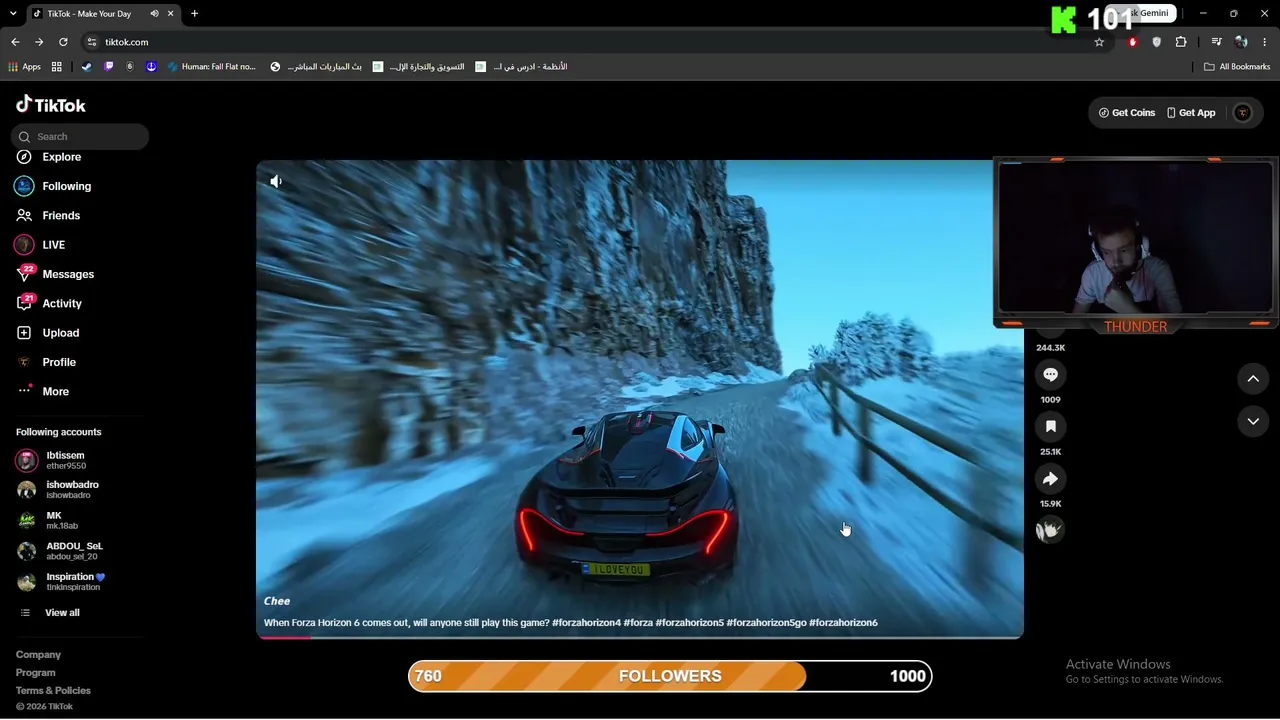Select the Following sidebar item
Image resolution: width=1280 pixels, height=720 pixels.
(x=54, y=186)
